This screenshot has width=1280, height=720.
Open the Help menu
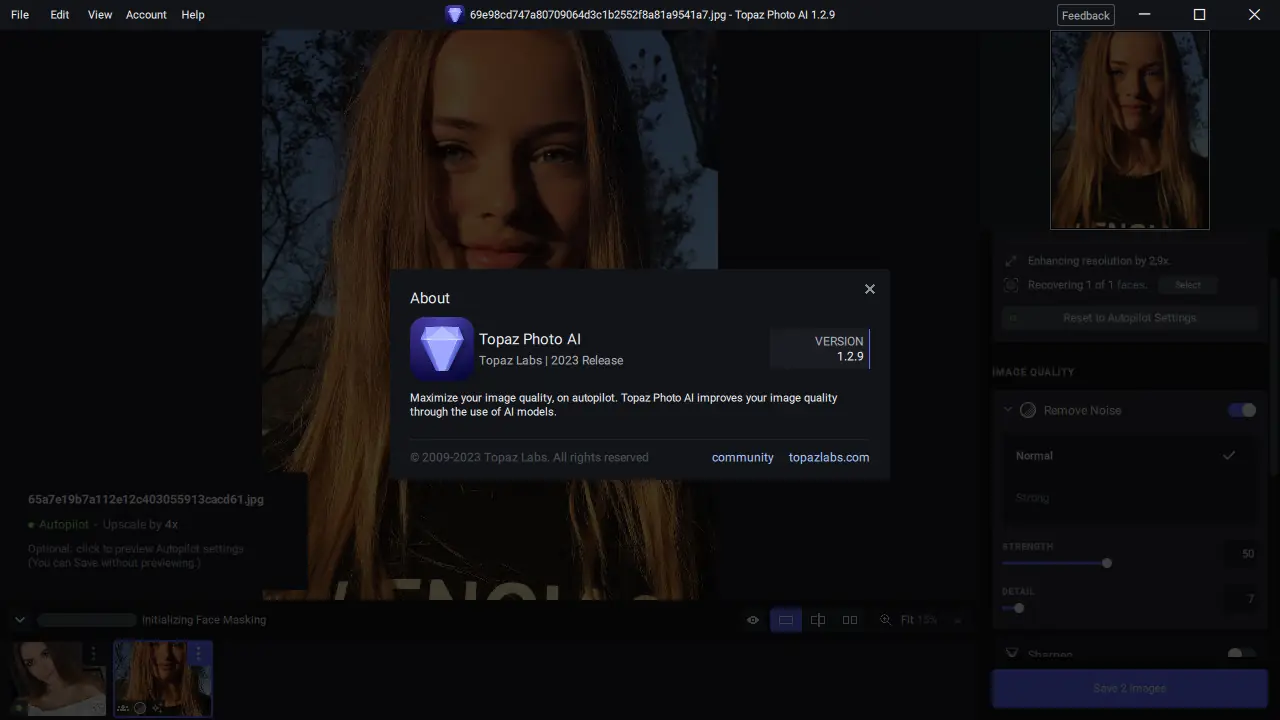click(193, 15)
